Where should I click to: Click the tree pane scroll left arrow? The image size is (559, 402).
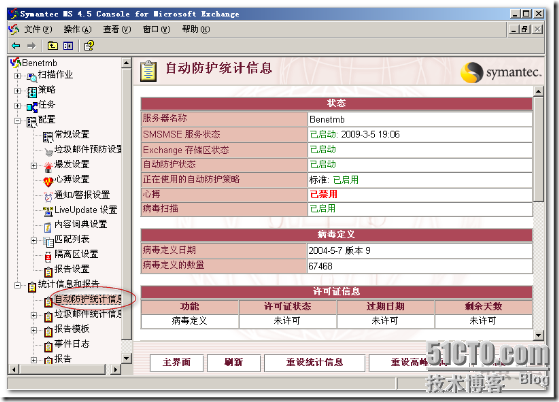(14, 369)
